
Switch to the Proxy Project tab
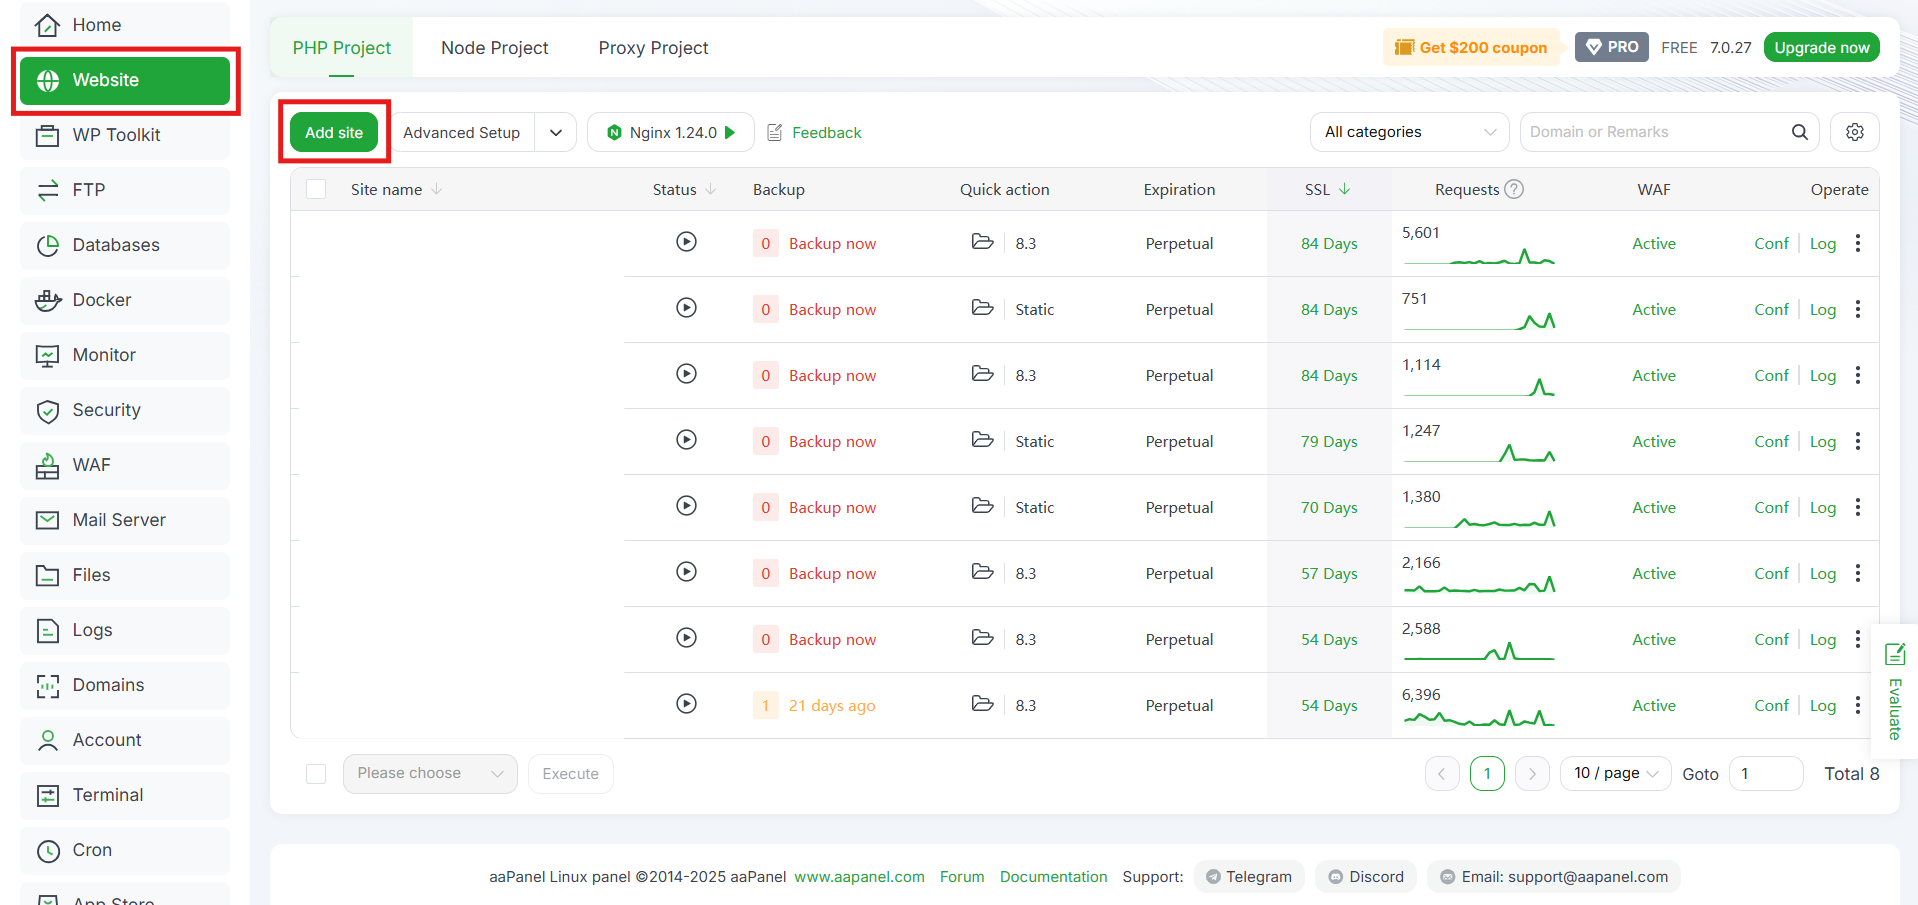653,48
